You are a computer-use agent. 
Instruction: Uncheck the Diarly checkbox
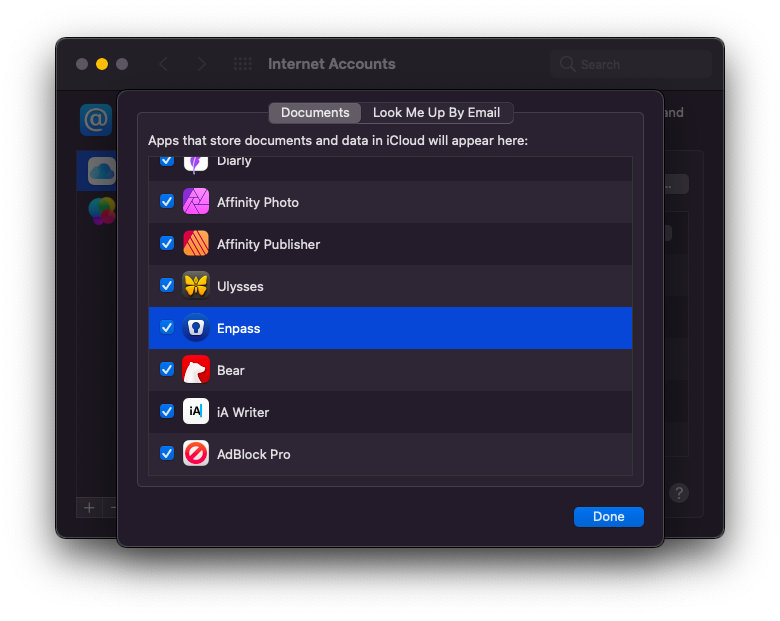(x=167, y=161)
